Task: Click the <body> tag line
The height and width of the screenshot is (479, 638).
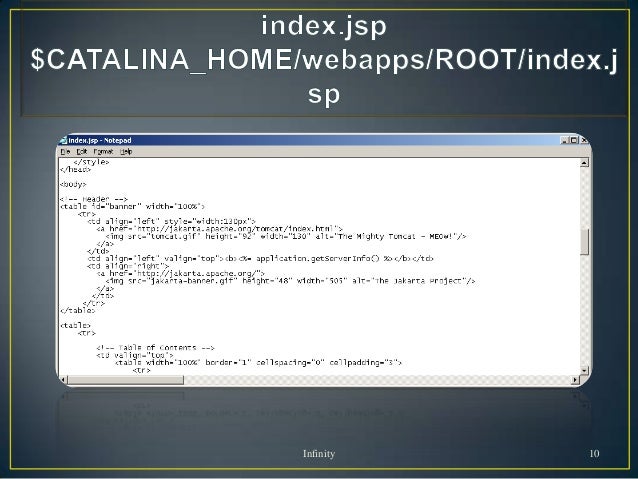Action: click(x=73, y=184)
